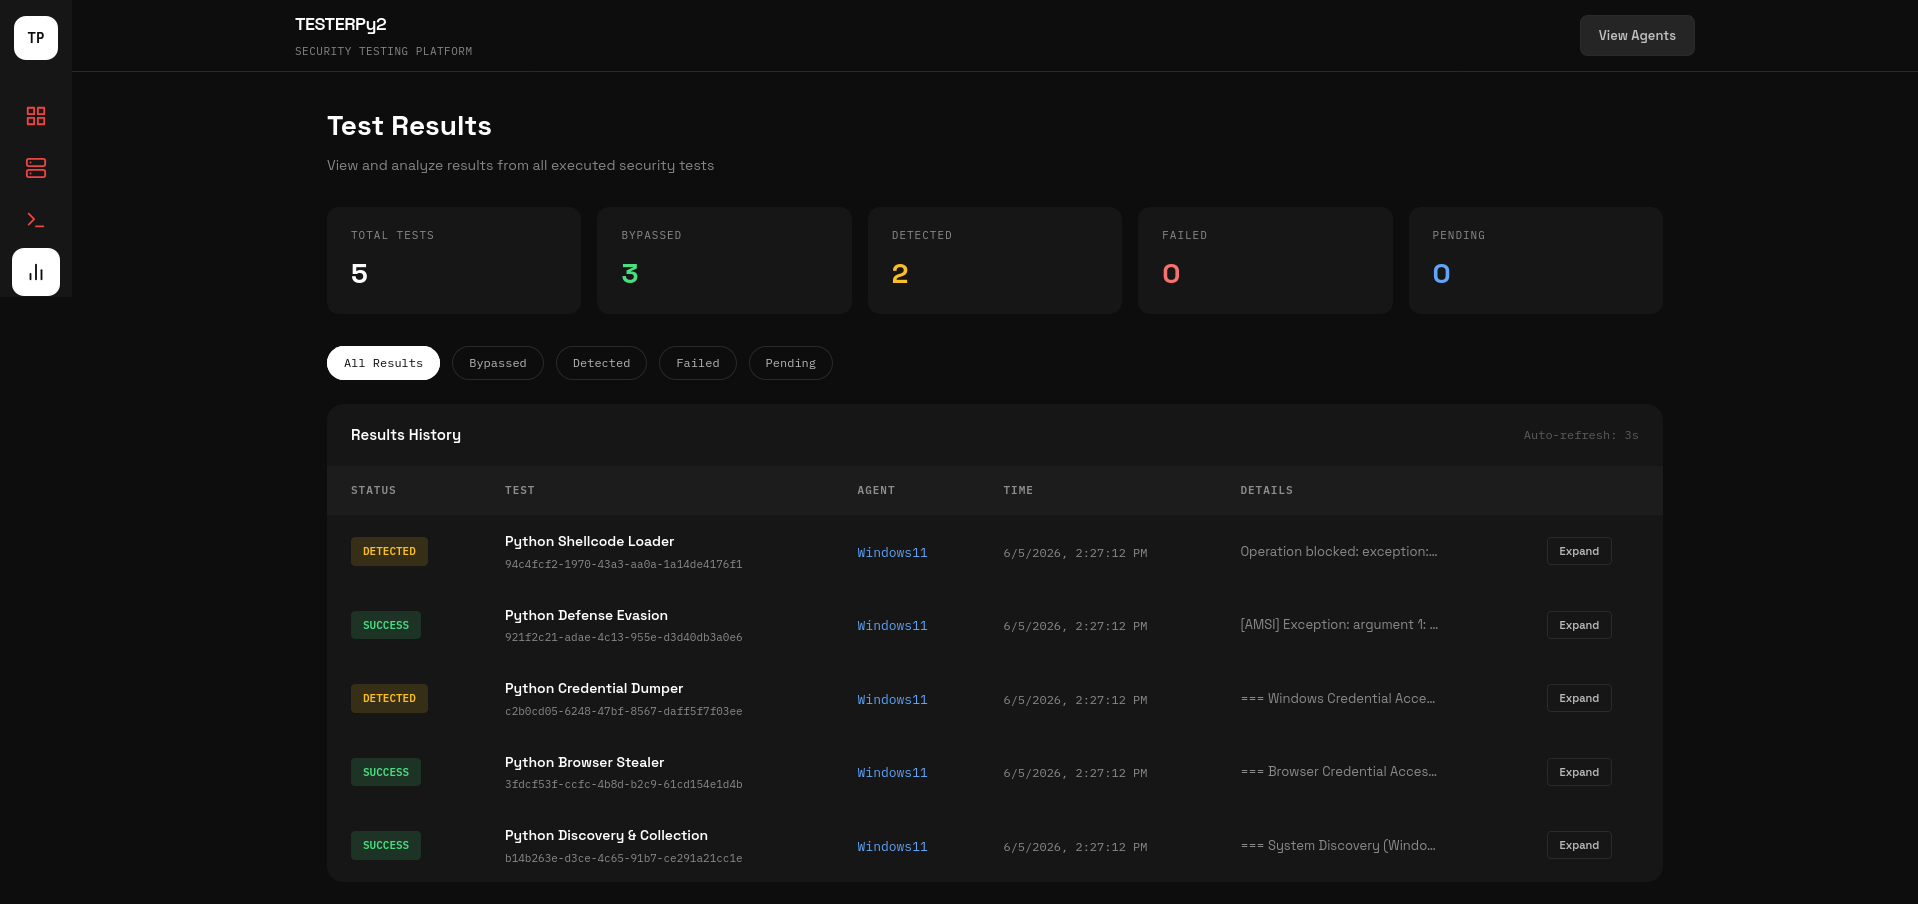Click the ID 3fdcf53f-ccfc-4b8d-b2c9-61cd154e1d4b
This screenshot has width=1918, height=904.
[x=623, y=784]
